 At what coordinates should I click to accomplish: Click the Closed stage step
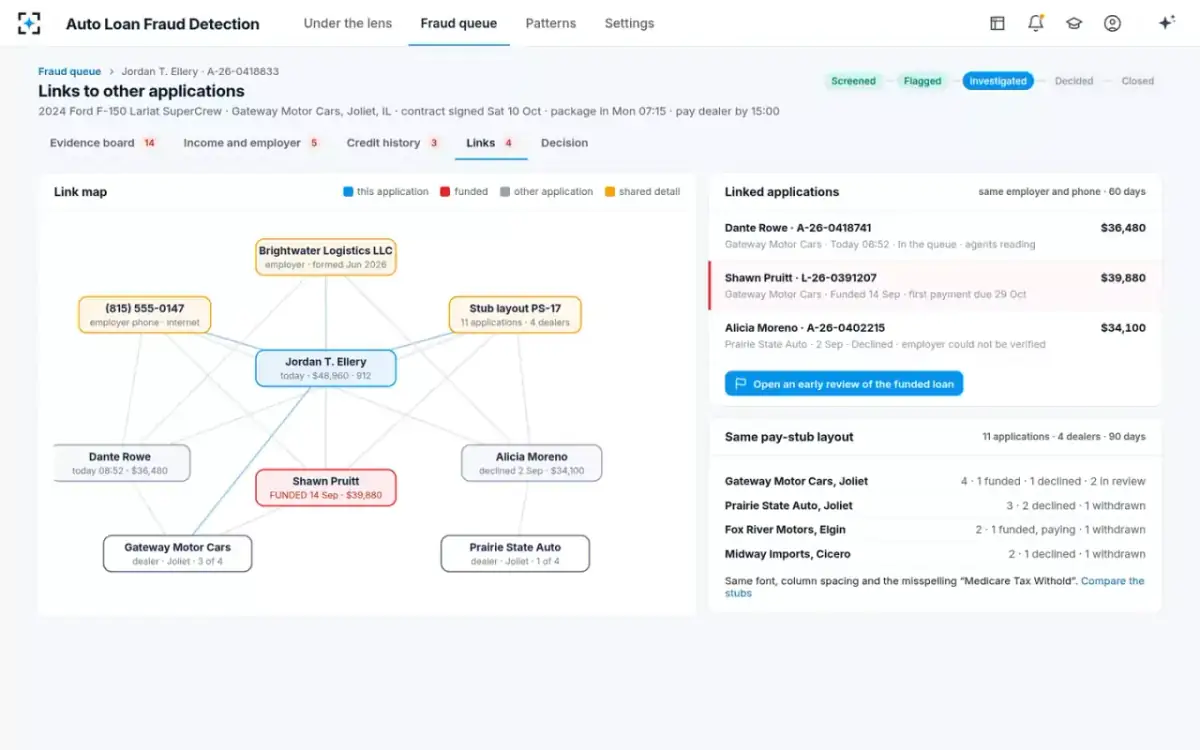coord(1137,81)
